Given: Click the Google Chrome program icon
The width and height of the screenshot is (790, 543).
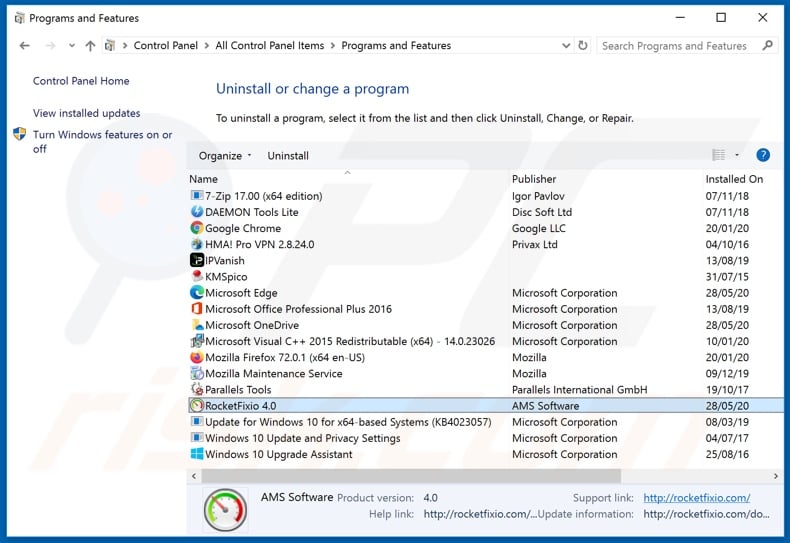Looking at the screenshot, I should (x=197, y=228).
